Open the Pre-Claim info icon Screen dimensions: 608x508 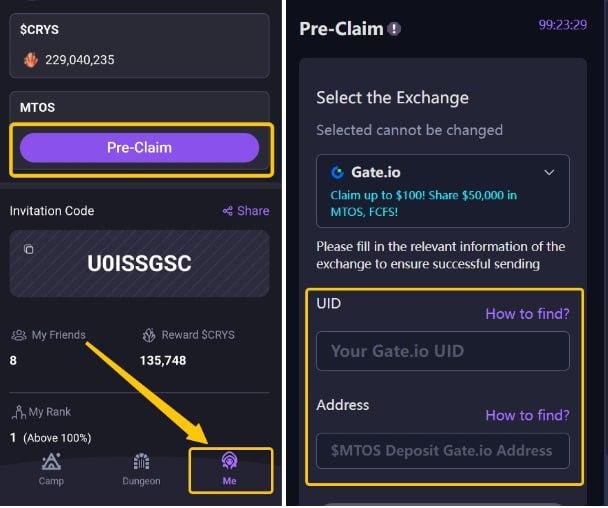pos(394,29)
